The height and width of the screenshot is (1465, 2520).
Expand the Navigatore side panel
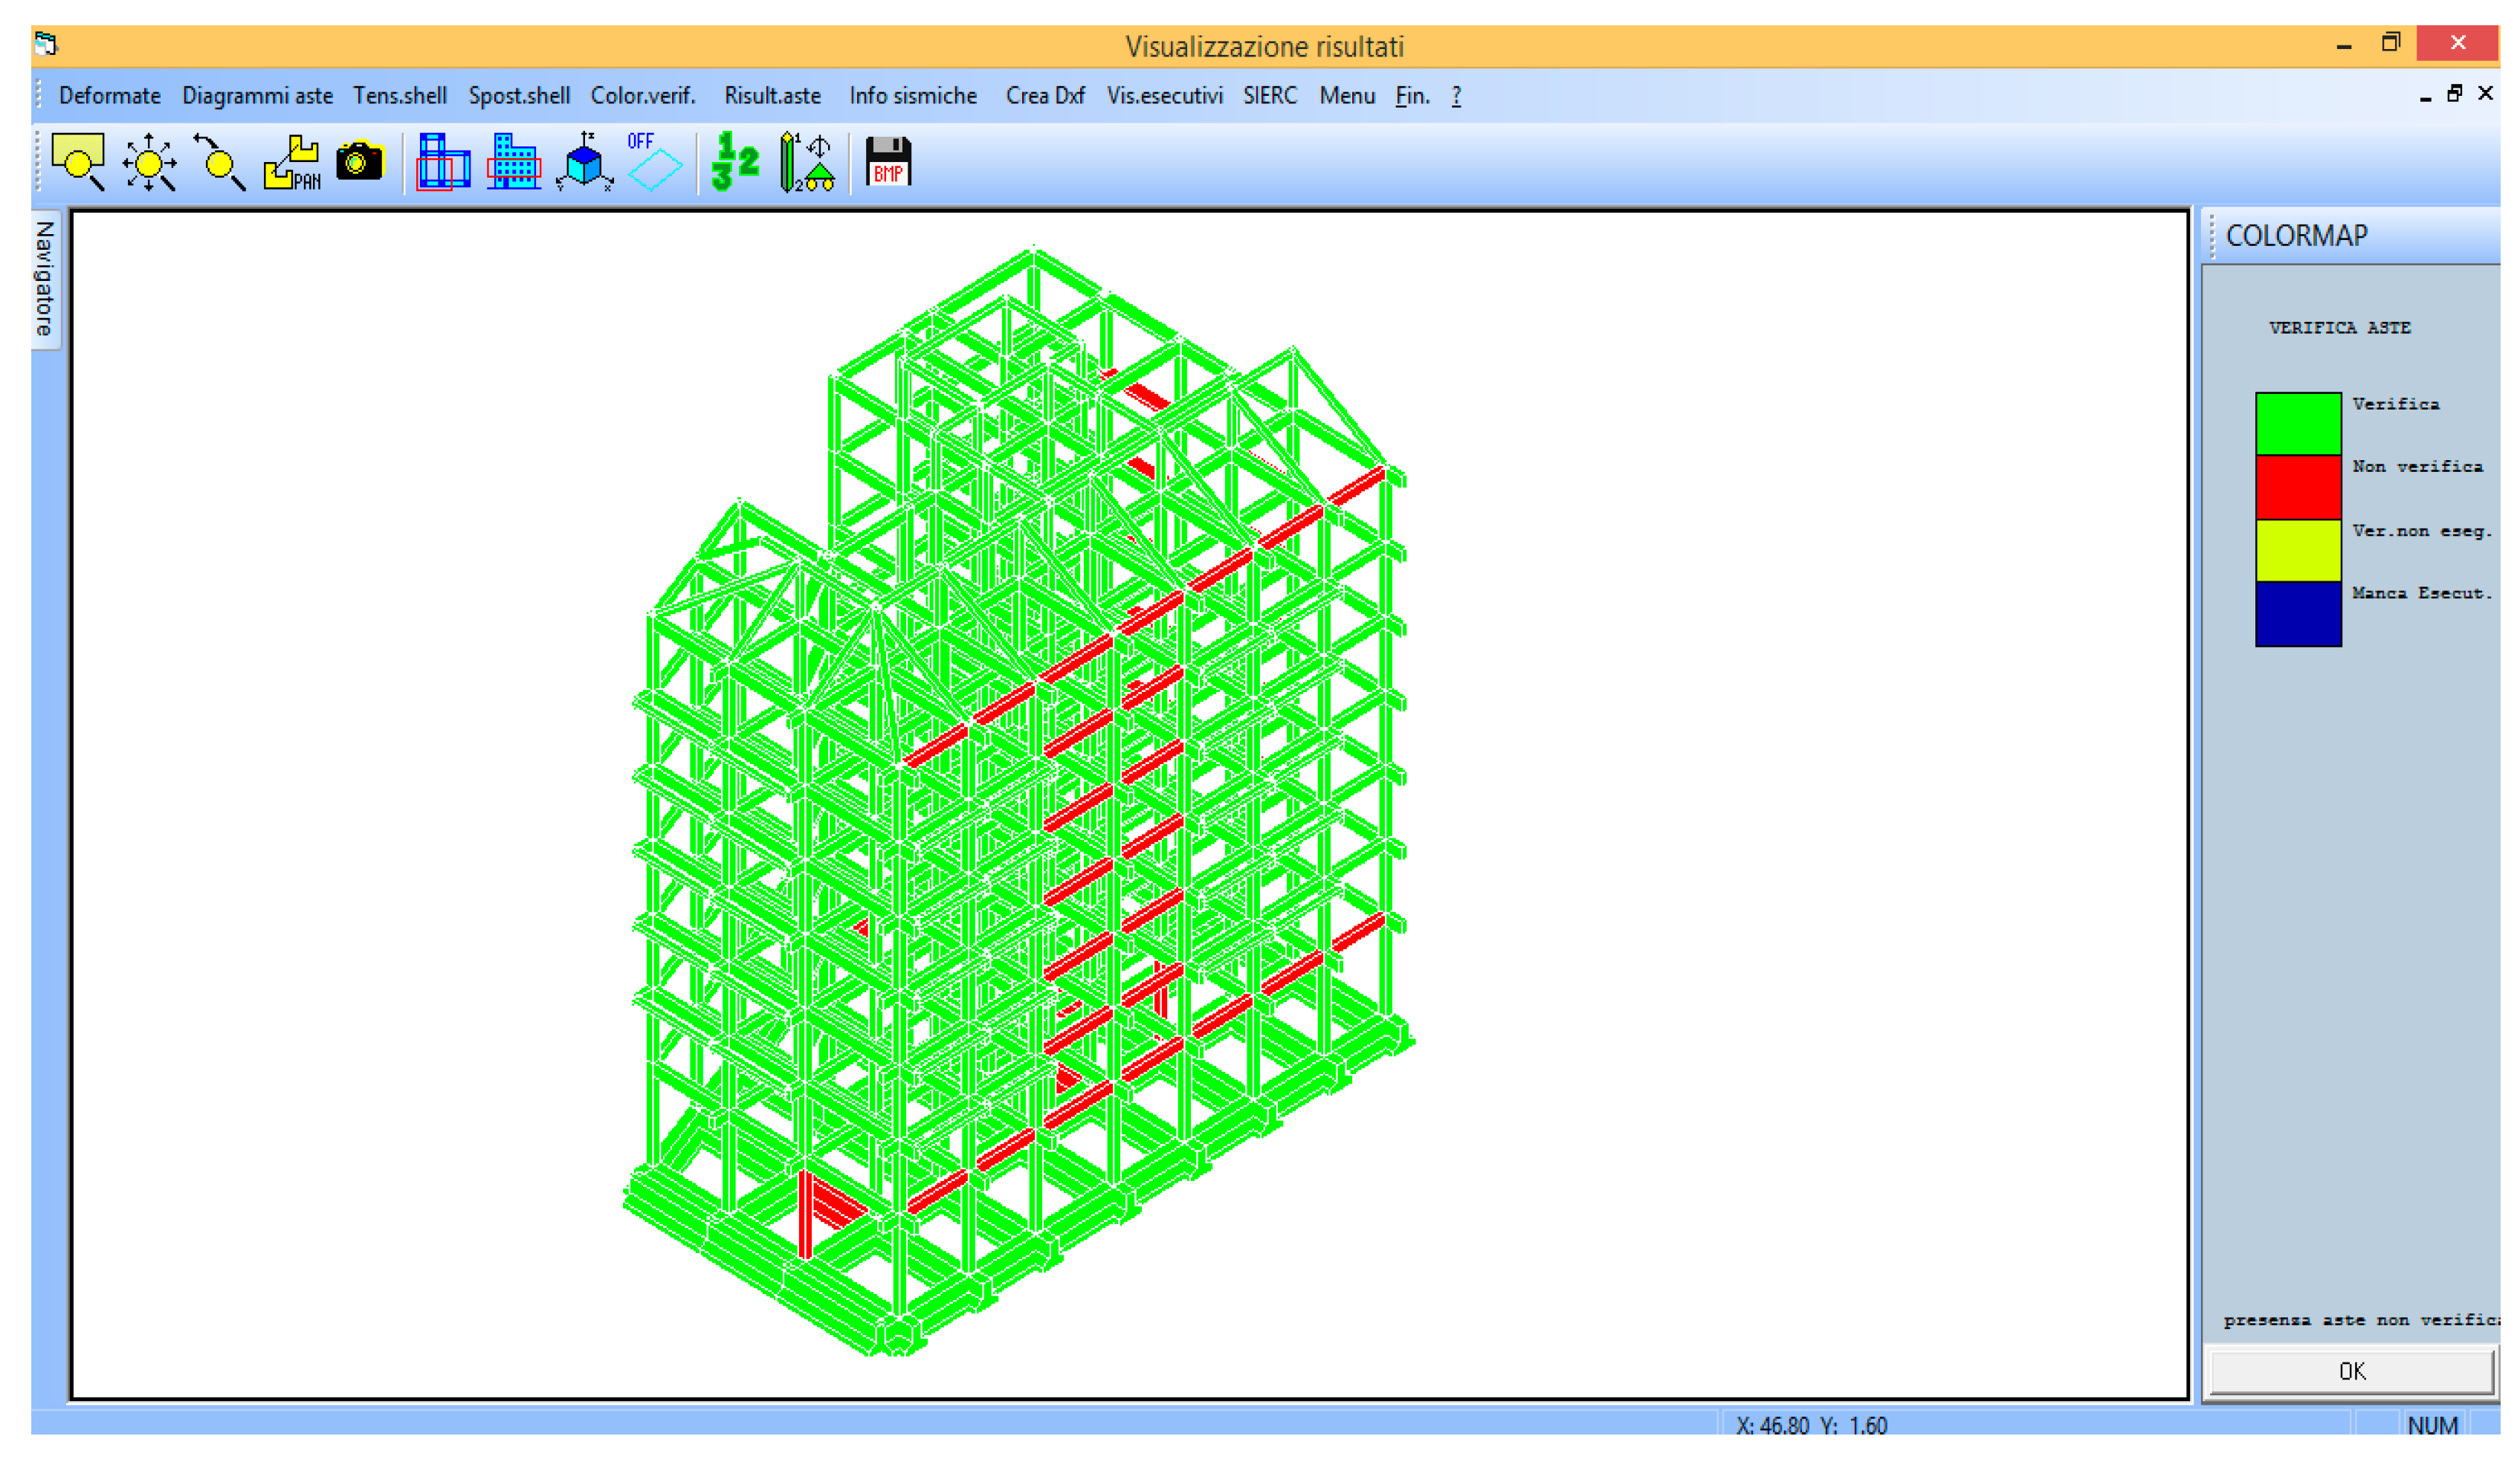(x=45, y=279)
